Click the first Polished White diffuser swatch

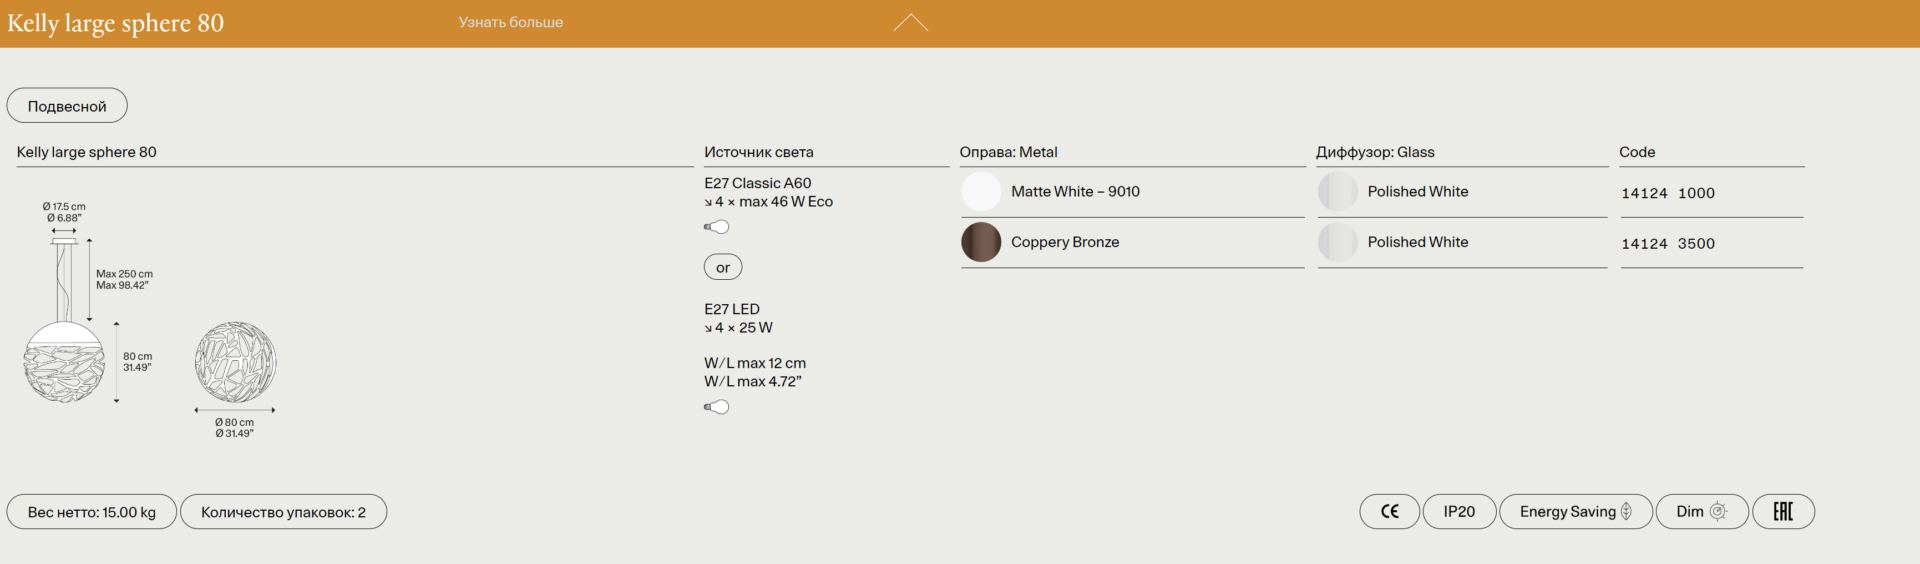click(1337, 192)
